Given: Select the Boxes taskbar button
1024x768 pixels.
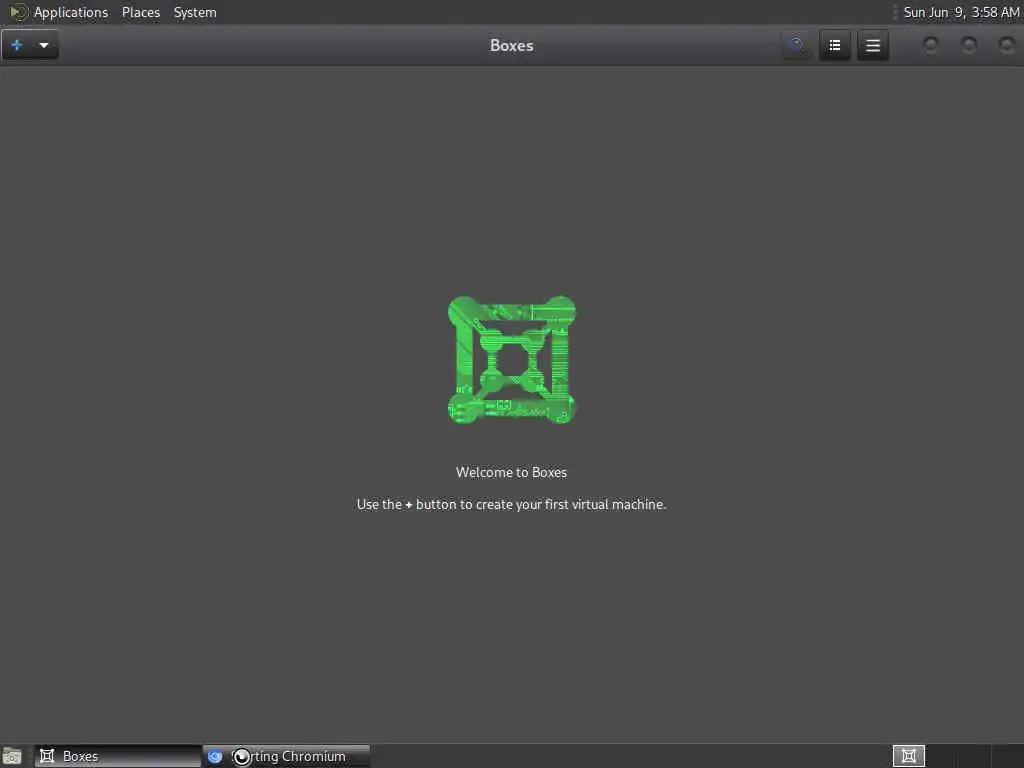Looking at the screenshot, I should coord(118,756).
